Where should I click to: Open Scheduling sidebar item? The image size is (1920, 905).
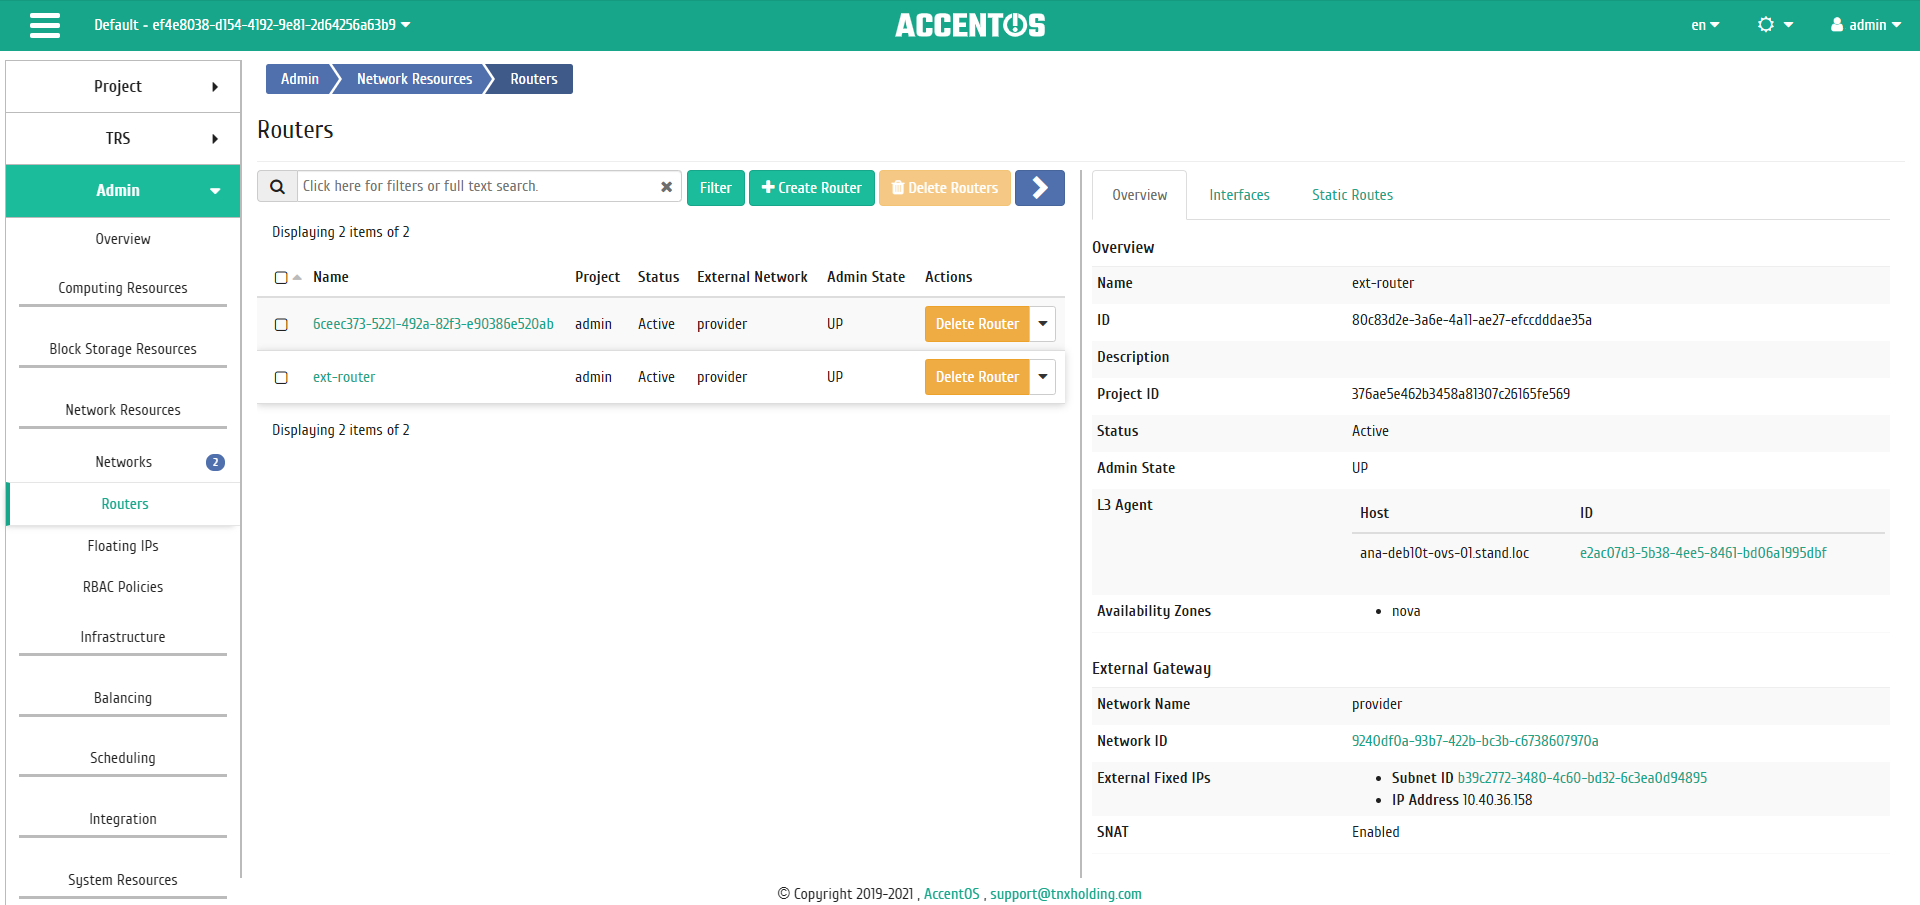click(123, 758)
